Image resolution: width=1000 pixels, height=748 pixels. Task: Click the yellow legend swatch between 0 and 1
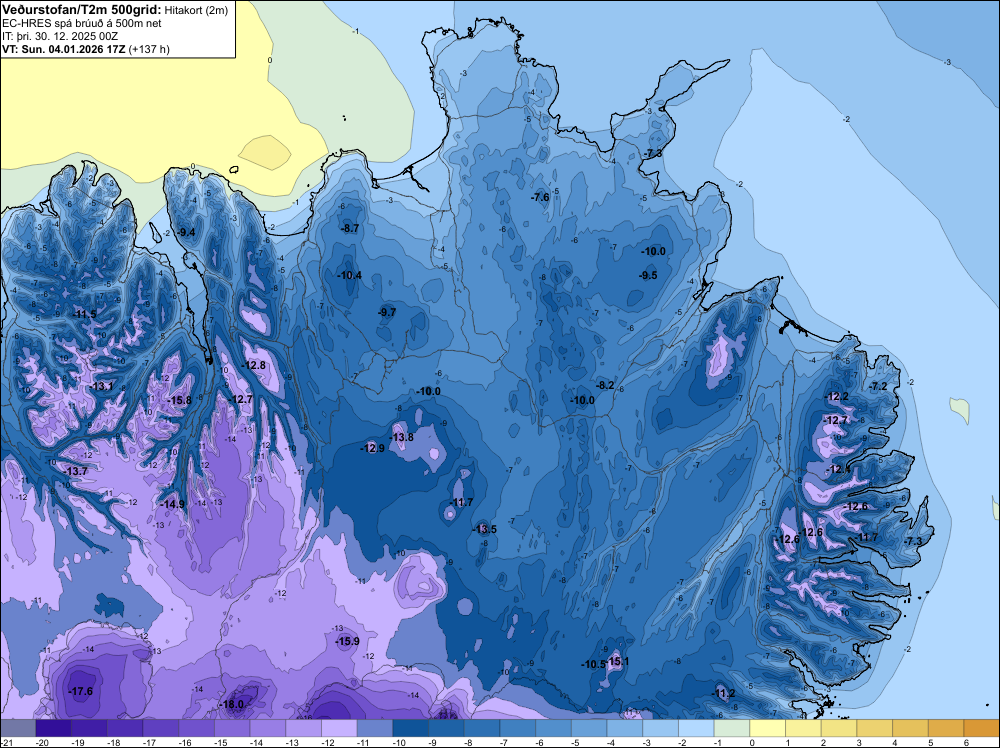point(768,728)
